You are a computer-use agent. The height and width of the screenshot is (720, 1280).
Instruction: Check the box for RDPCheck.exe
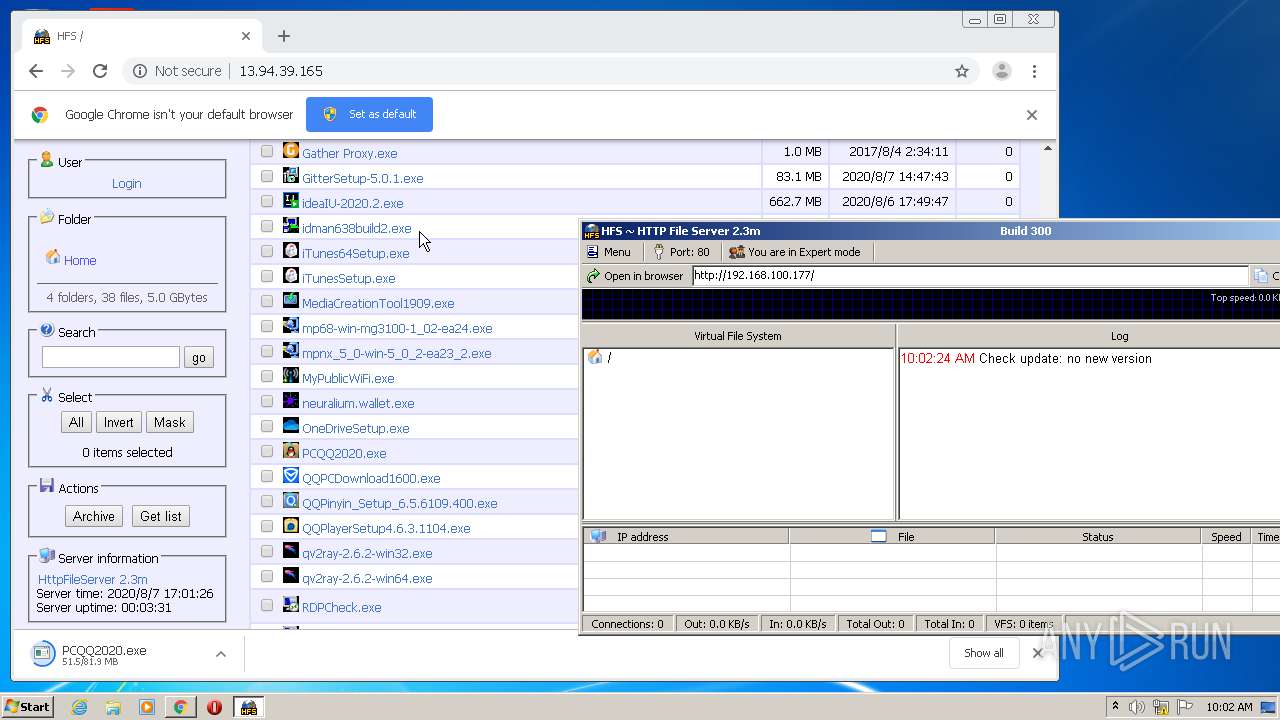(267, 605)
